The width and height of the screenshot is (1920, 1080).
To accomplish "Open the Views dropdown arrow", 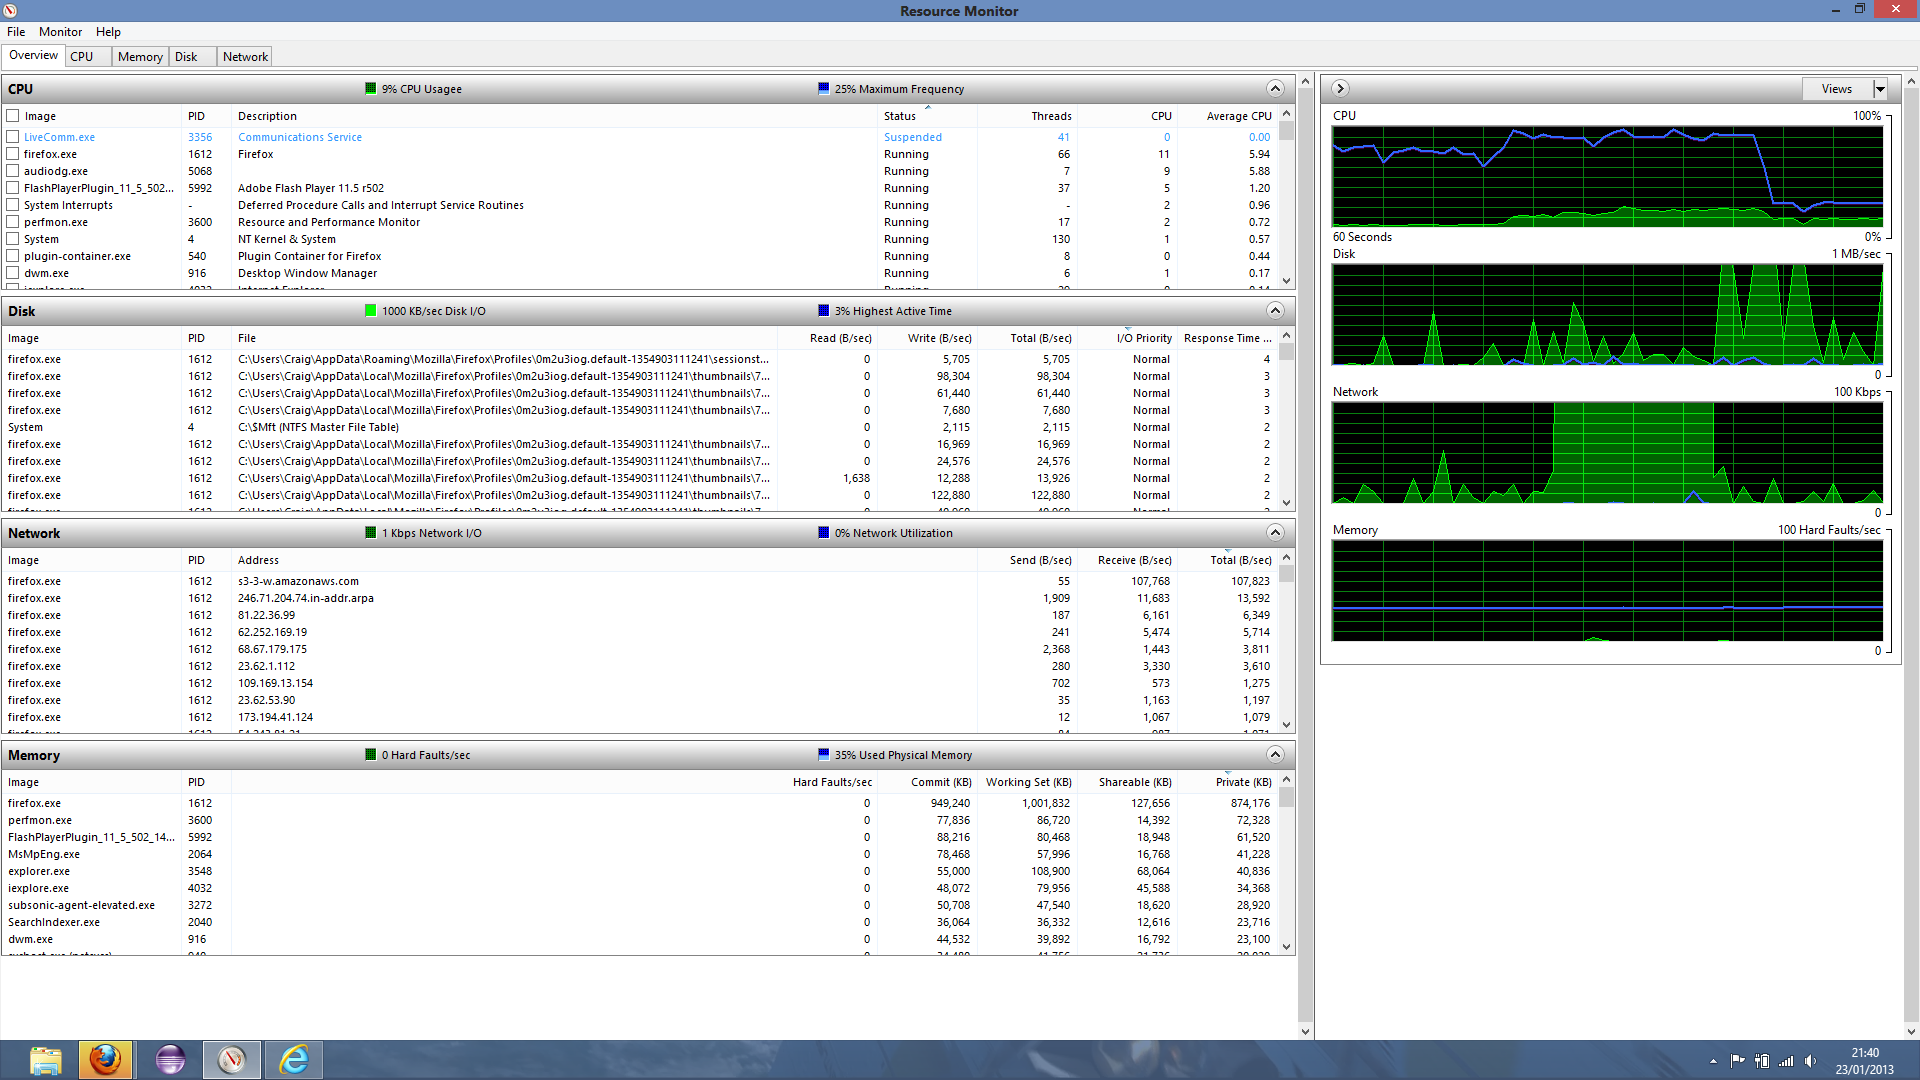I will coord(1879,88).
